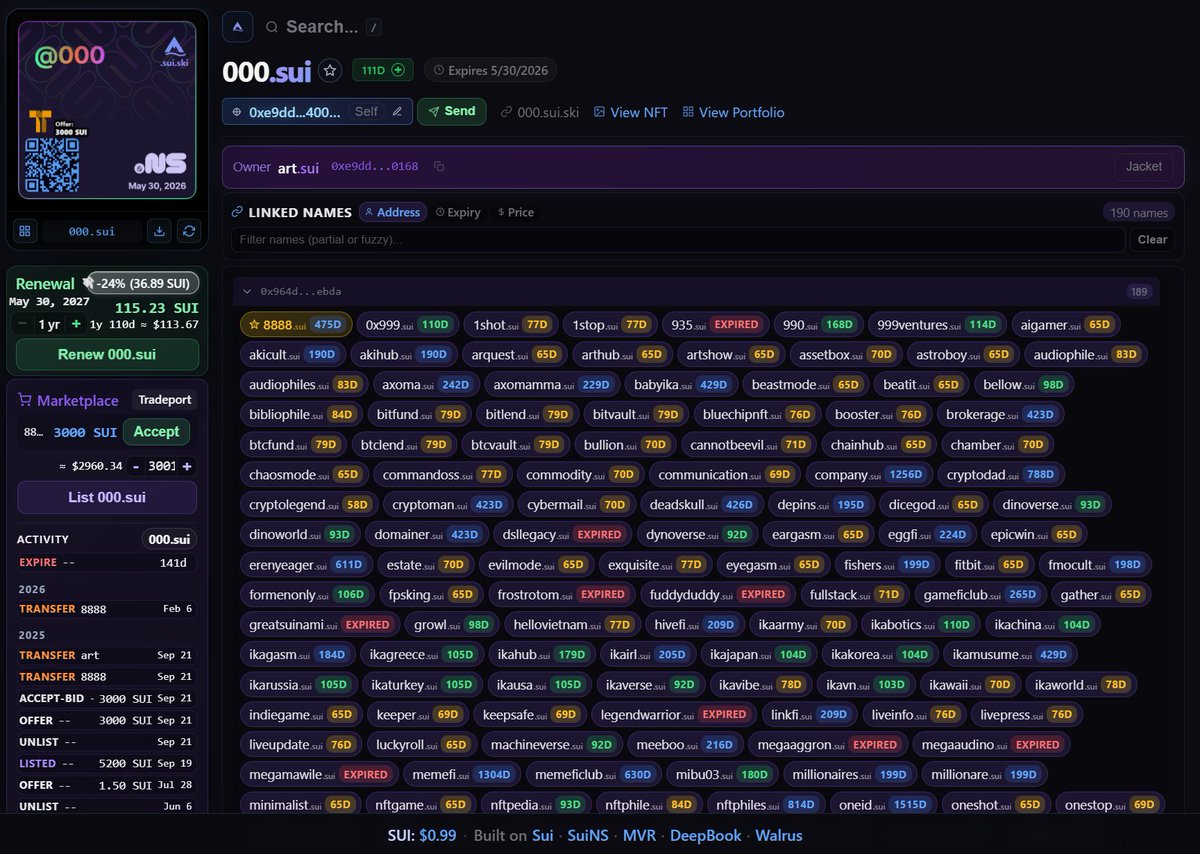Decrease the bid price with the minus

[x=137, y=466]
